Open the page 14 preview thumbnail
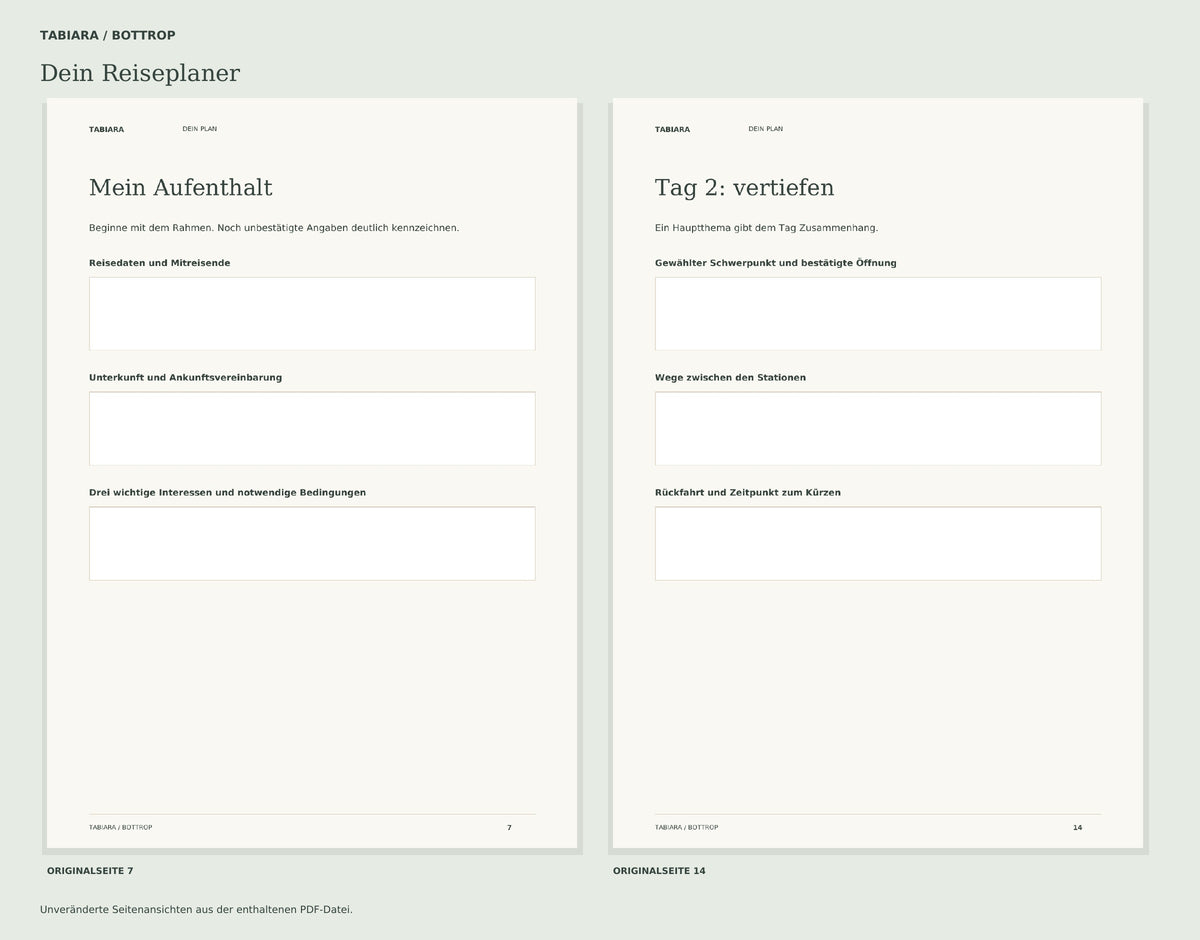1200x940 pixels. click(x=878, y=473)
